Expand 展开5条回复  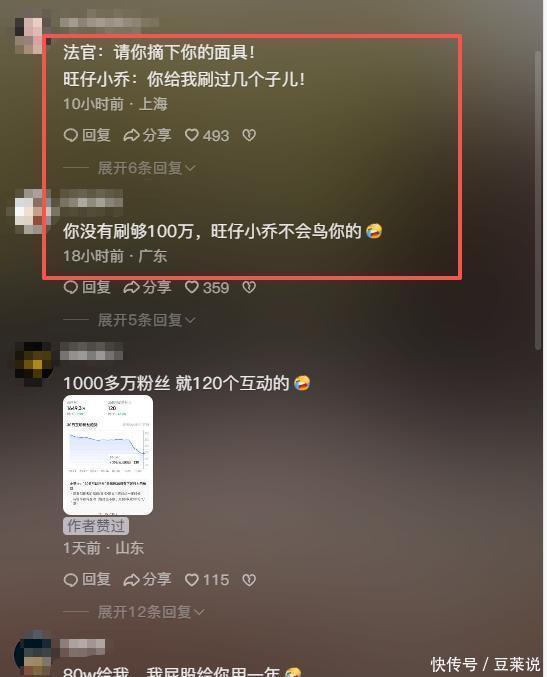point(147,320)
